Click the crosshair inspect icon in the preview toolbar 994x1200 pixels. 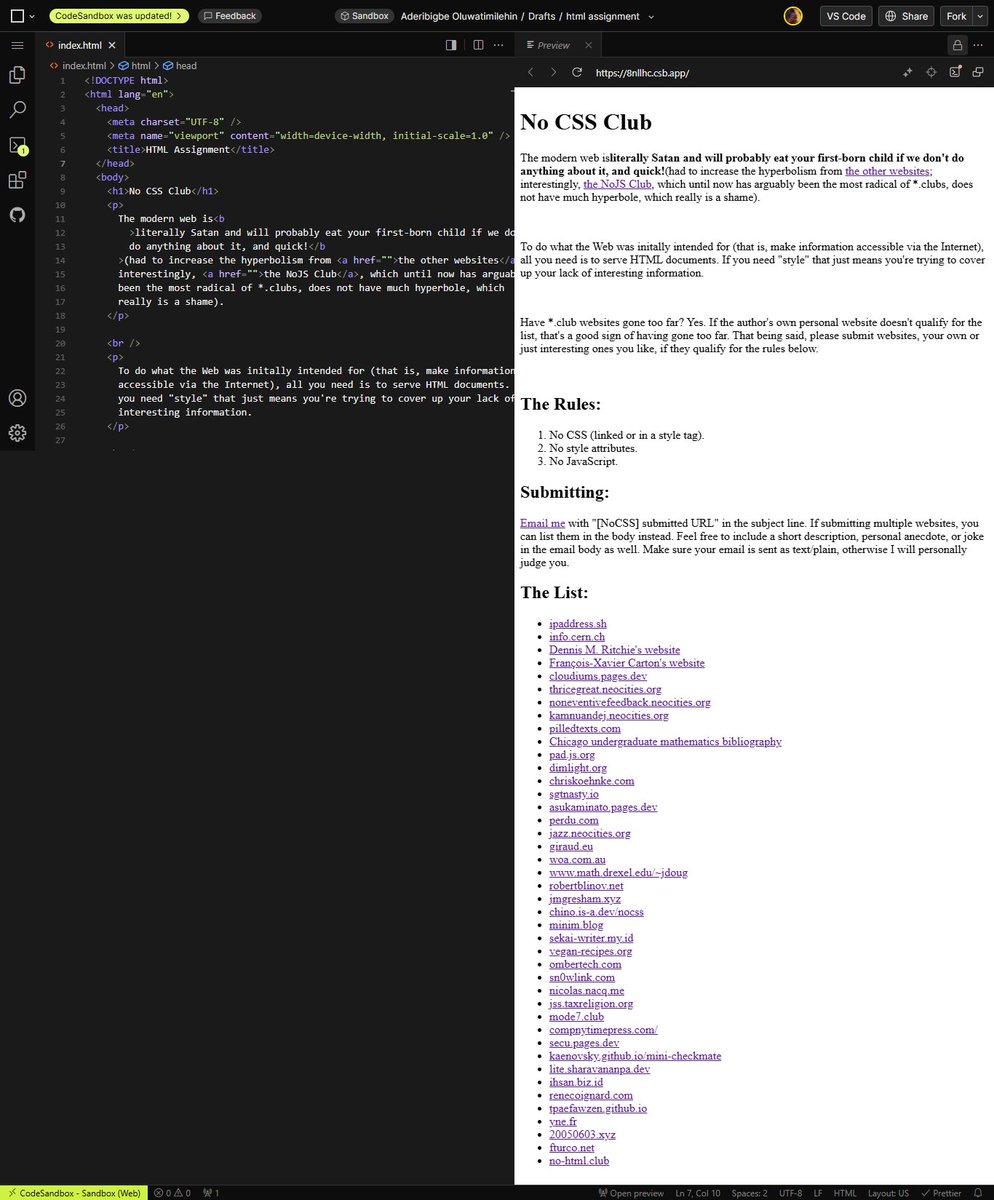931,73
